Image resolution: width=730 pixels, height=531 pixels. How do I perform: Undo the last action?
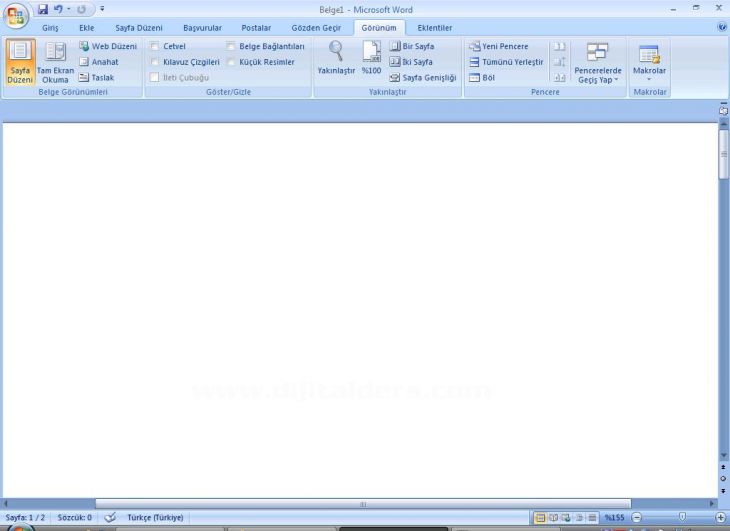(58, 9)
